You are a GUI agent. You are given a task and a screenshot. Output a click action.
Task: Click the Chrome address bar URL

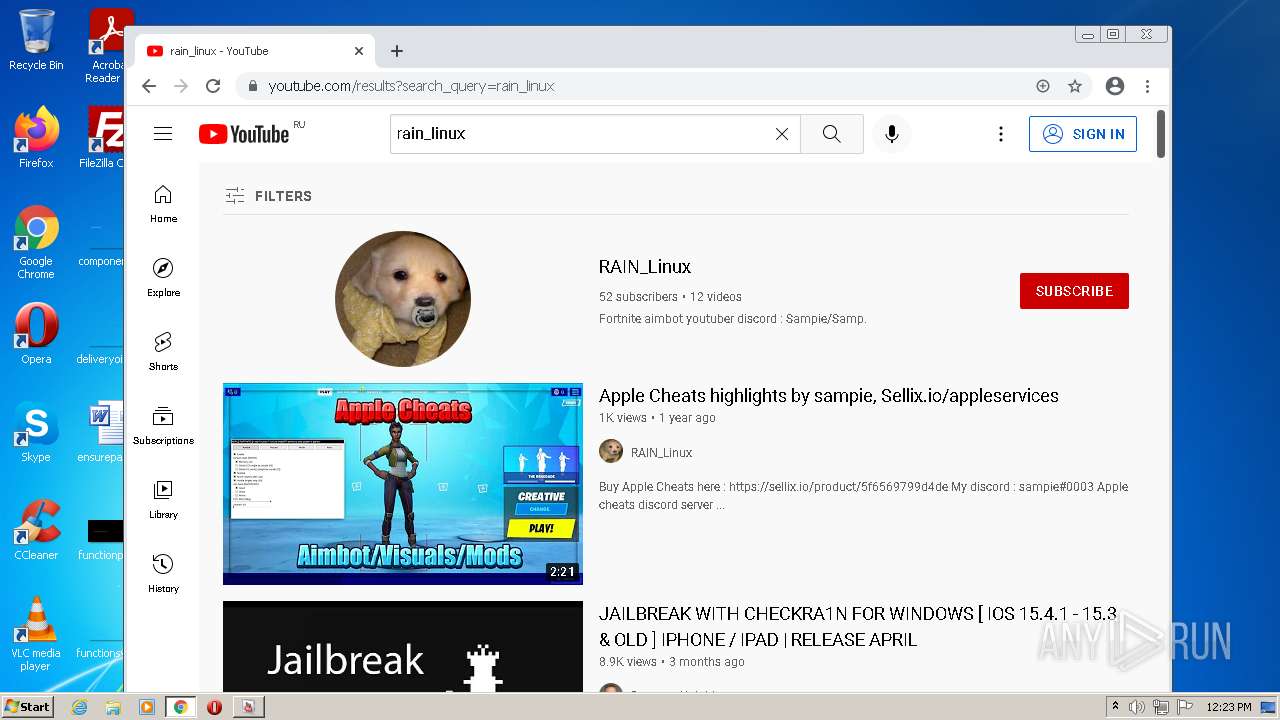[x=411, y=86]
